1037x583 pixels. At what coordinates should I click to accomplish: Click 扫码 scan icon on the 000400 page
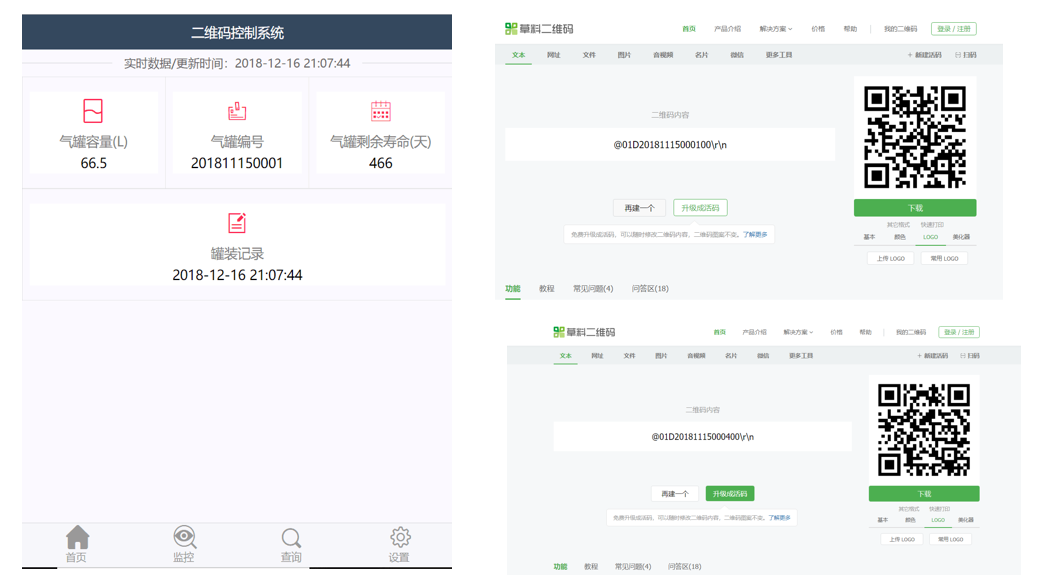coord(970,356)
